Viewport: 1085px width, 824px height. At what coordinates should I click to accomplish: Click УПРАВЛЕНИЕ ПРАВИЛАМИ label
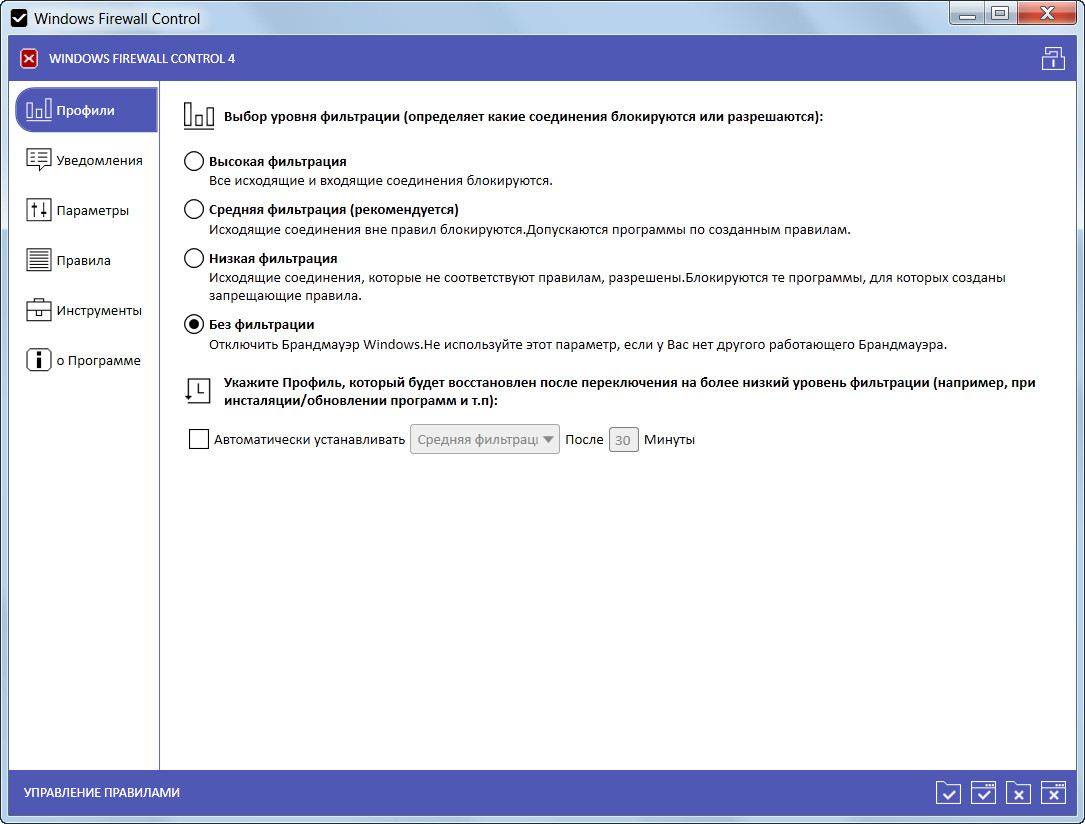(x=102, y=793)
